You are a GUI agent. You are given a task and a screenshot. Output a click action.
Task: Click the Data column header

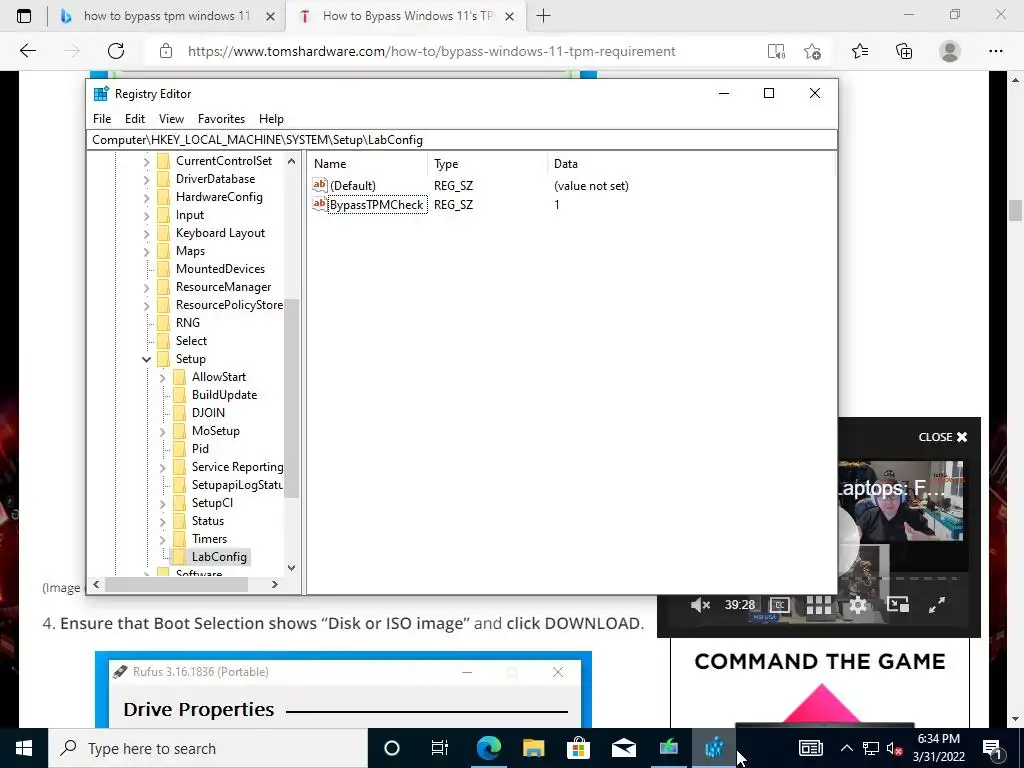pos(691,164)
